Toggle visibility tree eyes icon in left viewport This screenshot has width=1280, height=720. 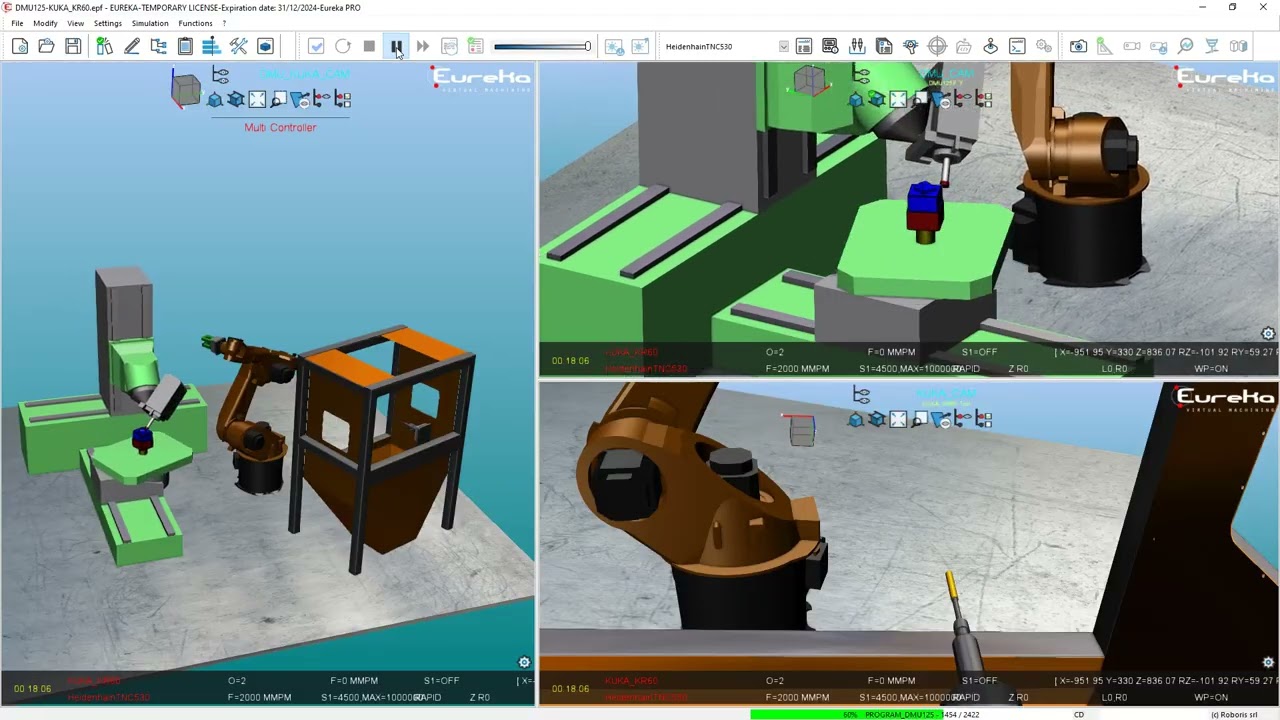[x=220, y=75]
